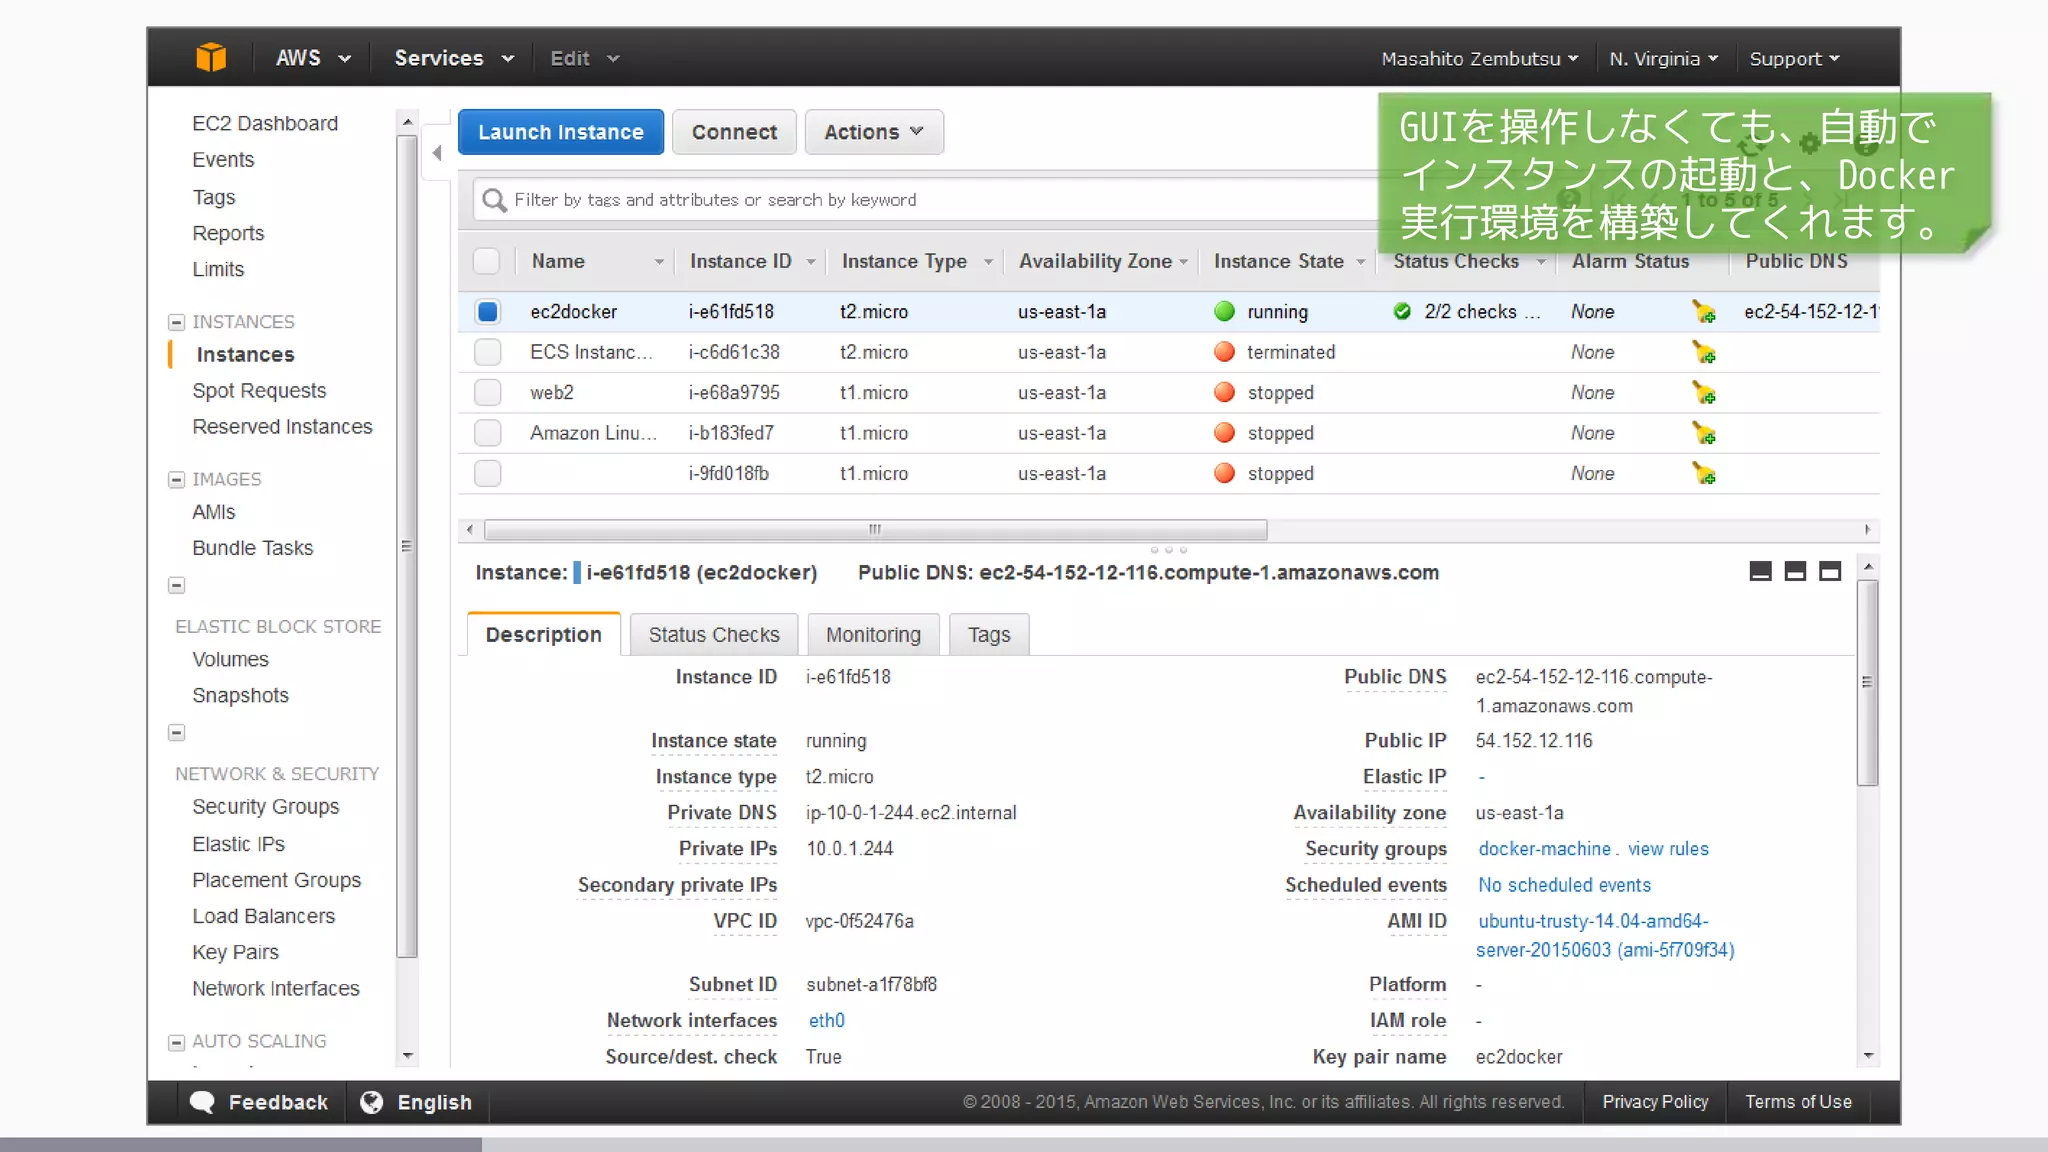Click the green 2/2 checks passed icon
2048x1152 pixels.
click(1402, 312)
